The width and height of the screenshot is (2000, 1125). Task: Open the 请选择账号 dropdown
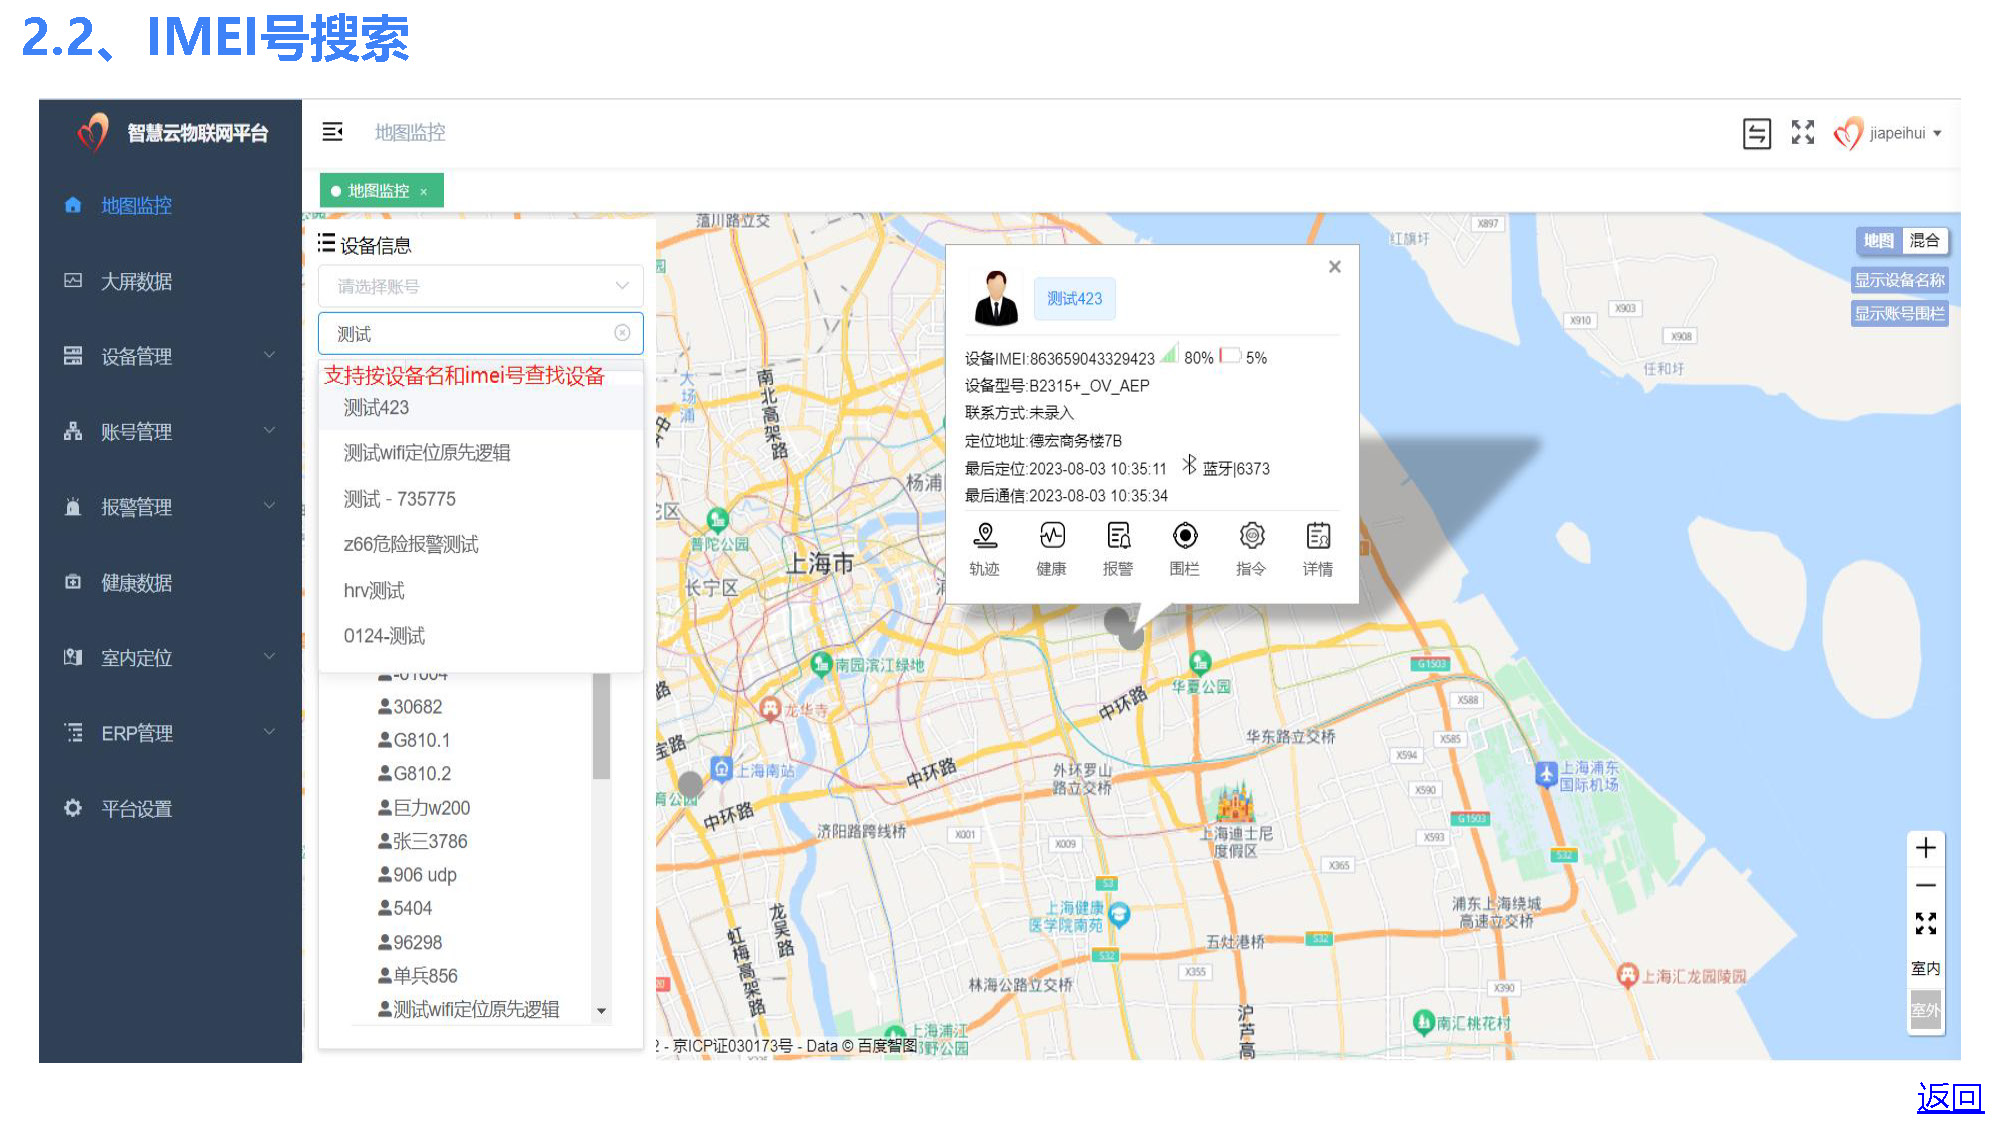pyautogui.click(x=480, y=286)
